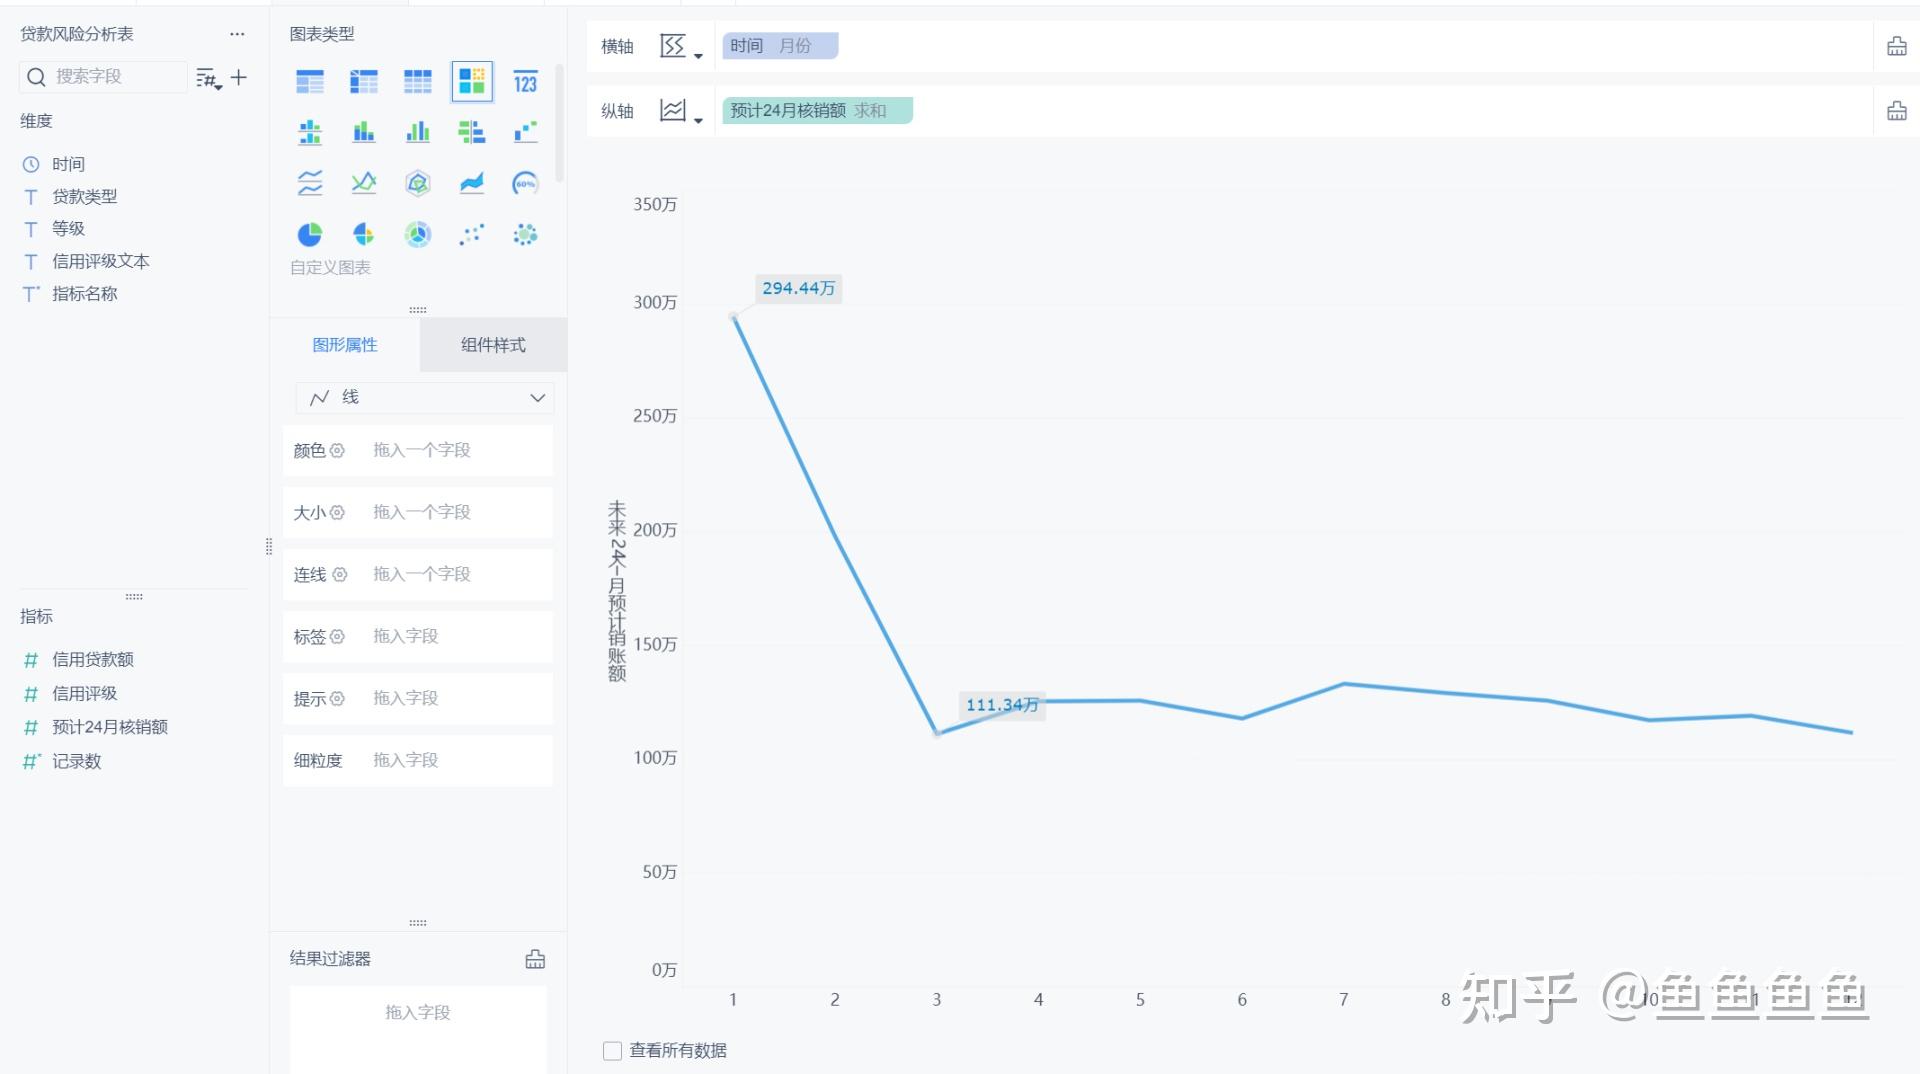
Task: Select the multi-series line chart type
Action: coord(364,183)
